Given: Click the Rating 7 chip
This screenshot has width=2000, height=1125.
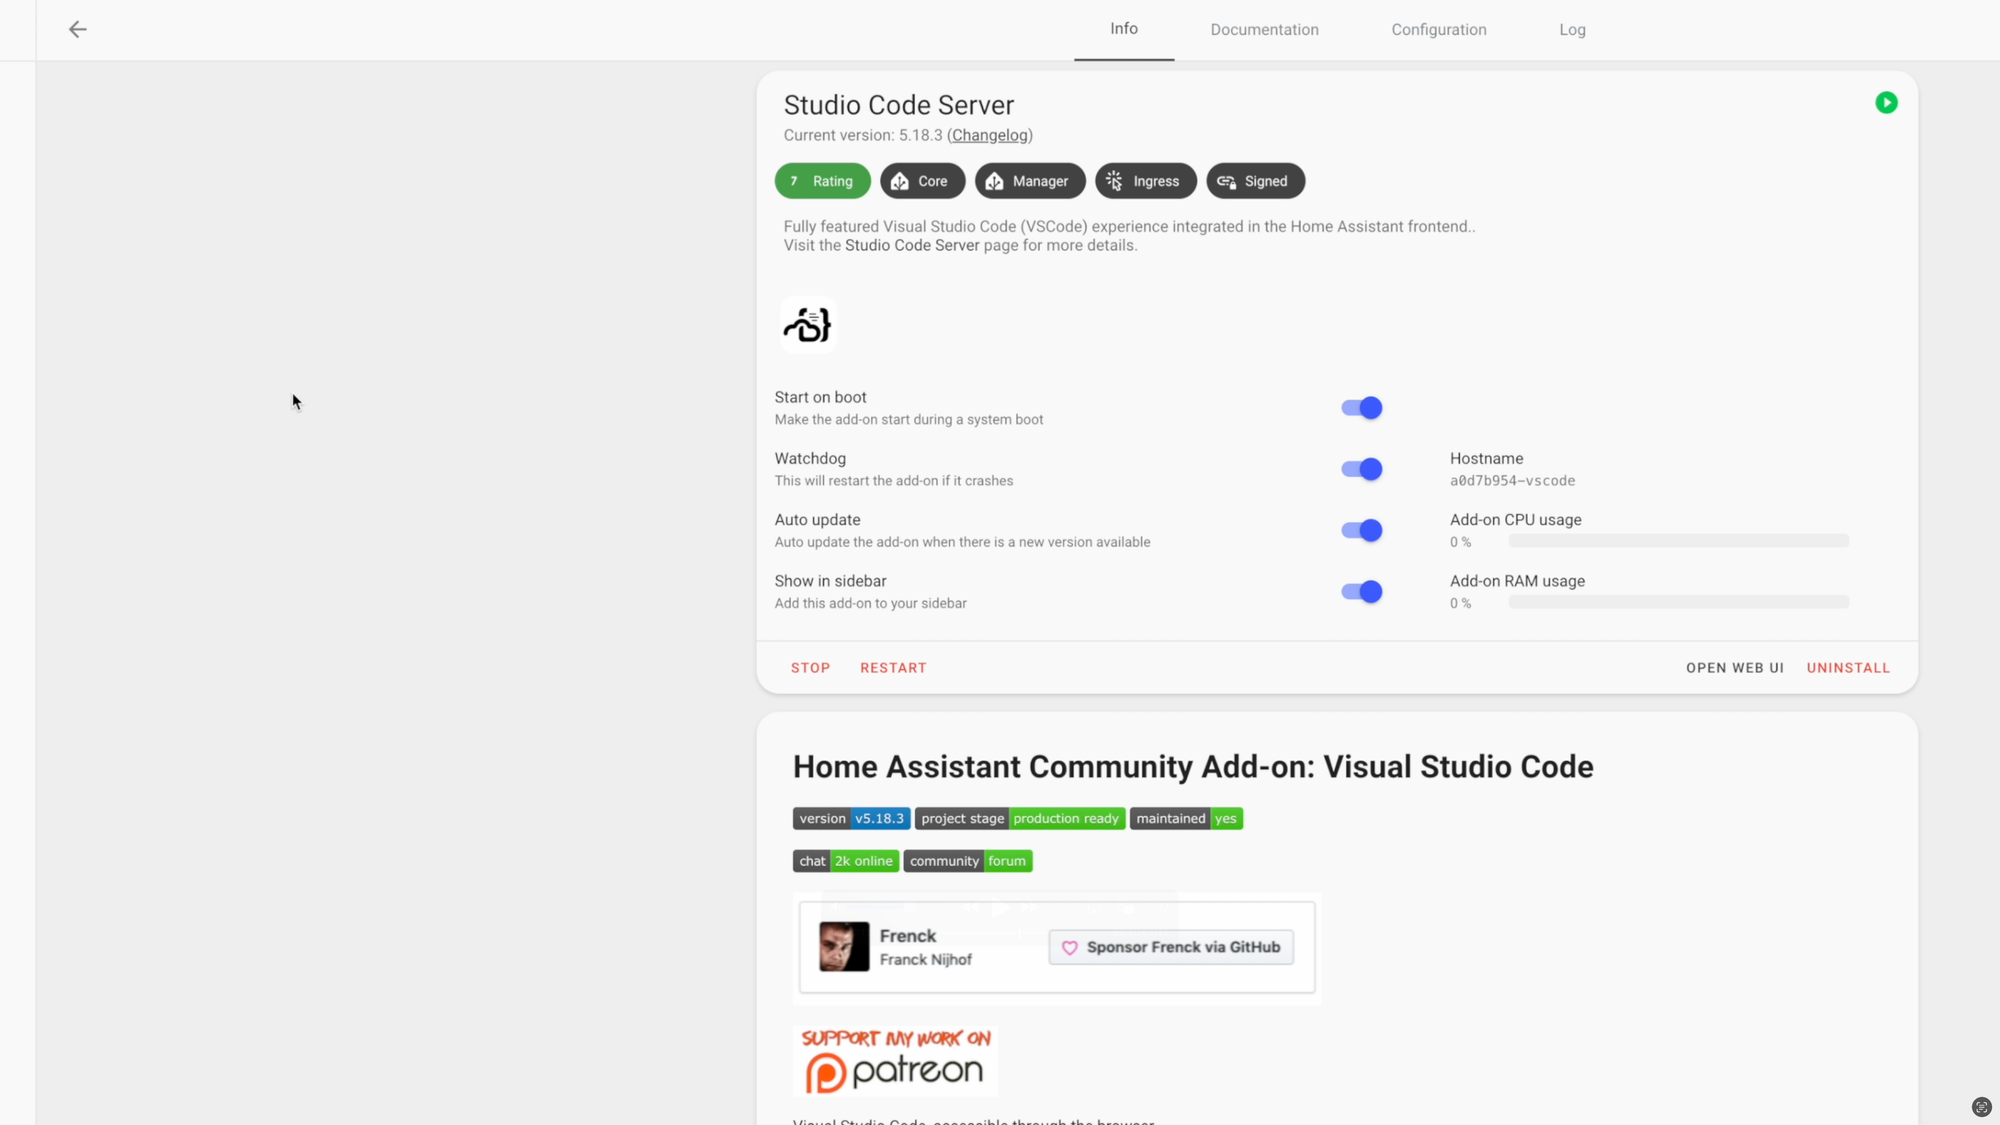Looking at the screenshot, I should click(x=822, y=181).
